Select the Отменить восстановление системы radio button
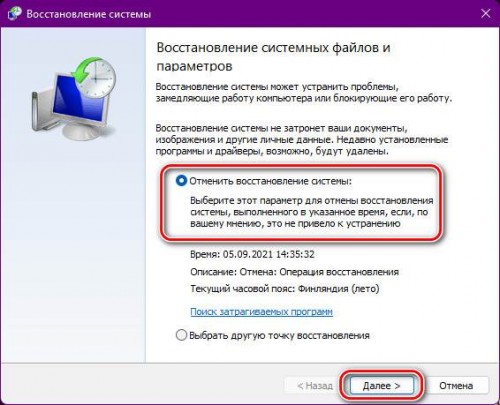500x405 pixels. 181,181
